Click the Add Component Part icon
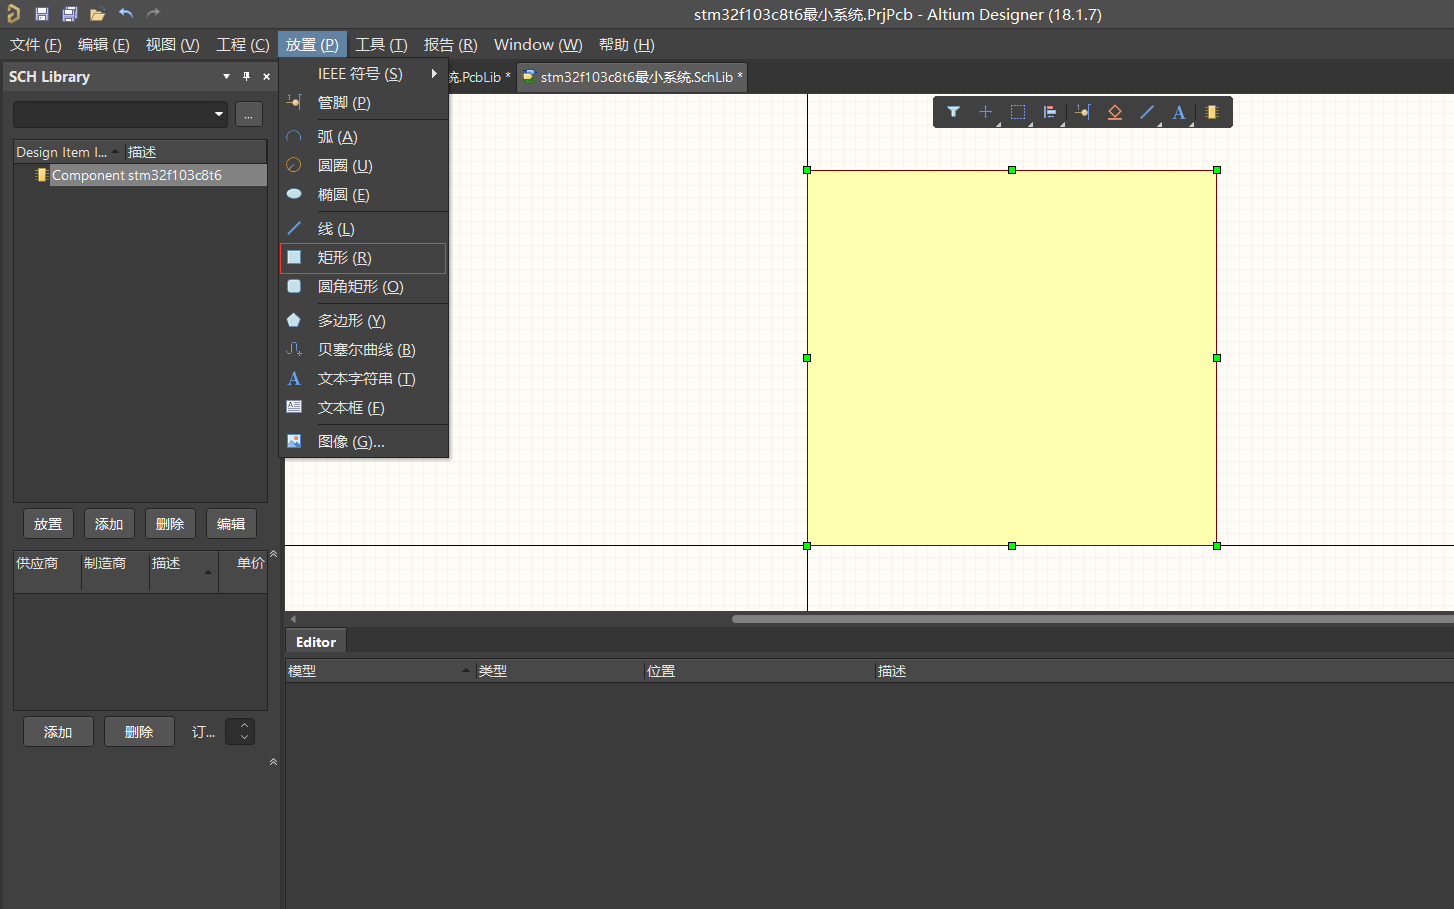 coord(1211,112)
